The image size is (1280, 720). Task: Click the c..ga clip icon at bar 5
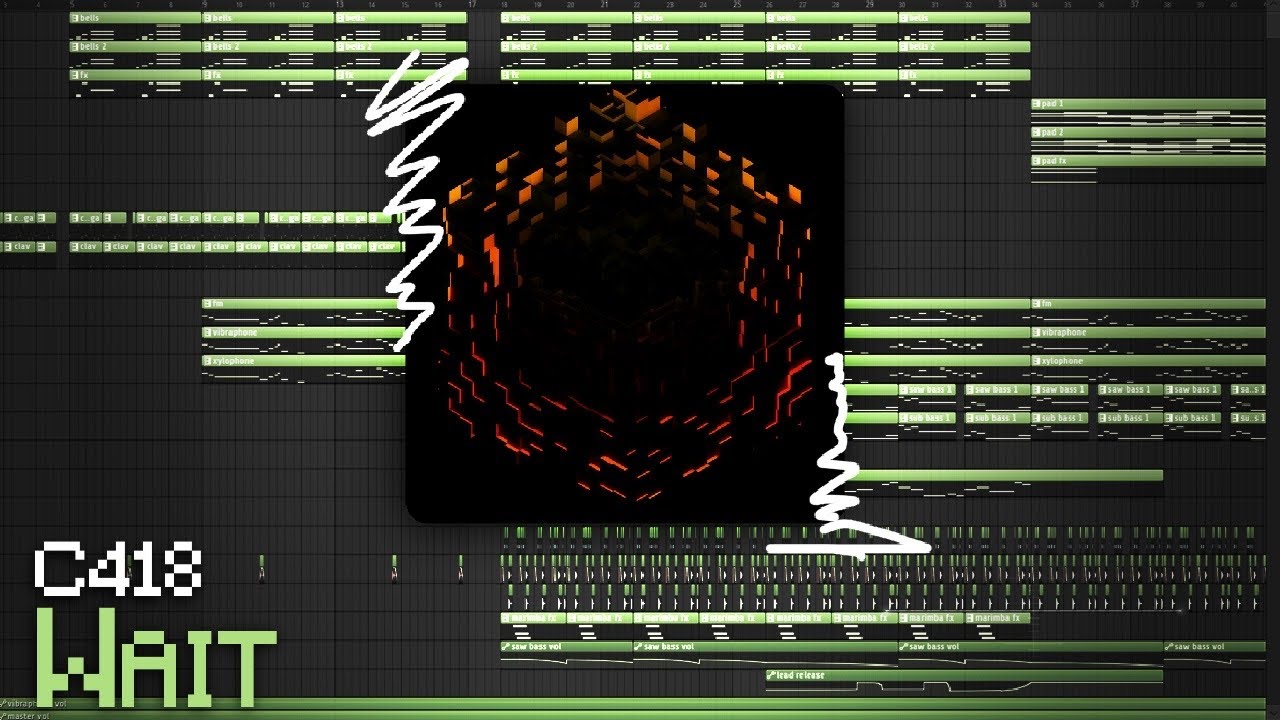coord(75,218)
